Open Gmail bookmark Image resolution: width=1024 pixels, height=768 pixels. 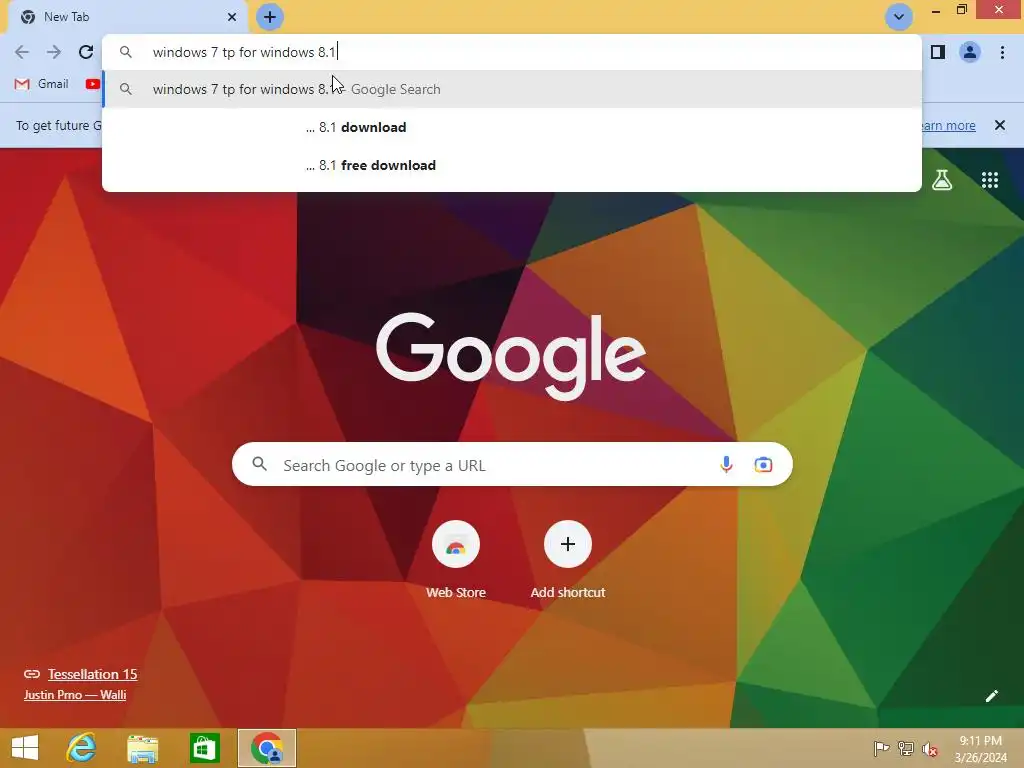point(42,84)
